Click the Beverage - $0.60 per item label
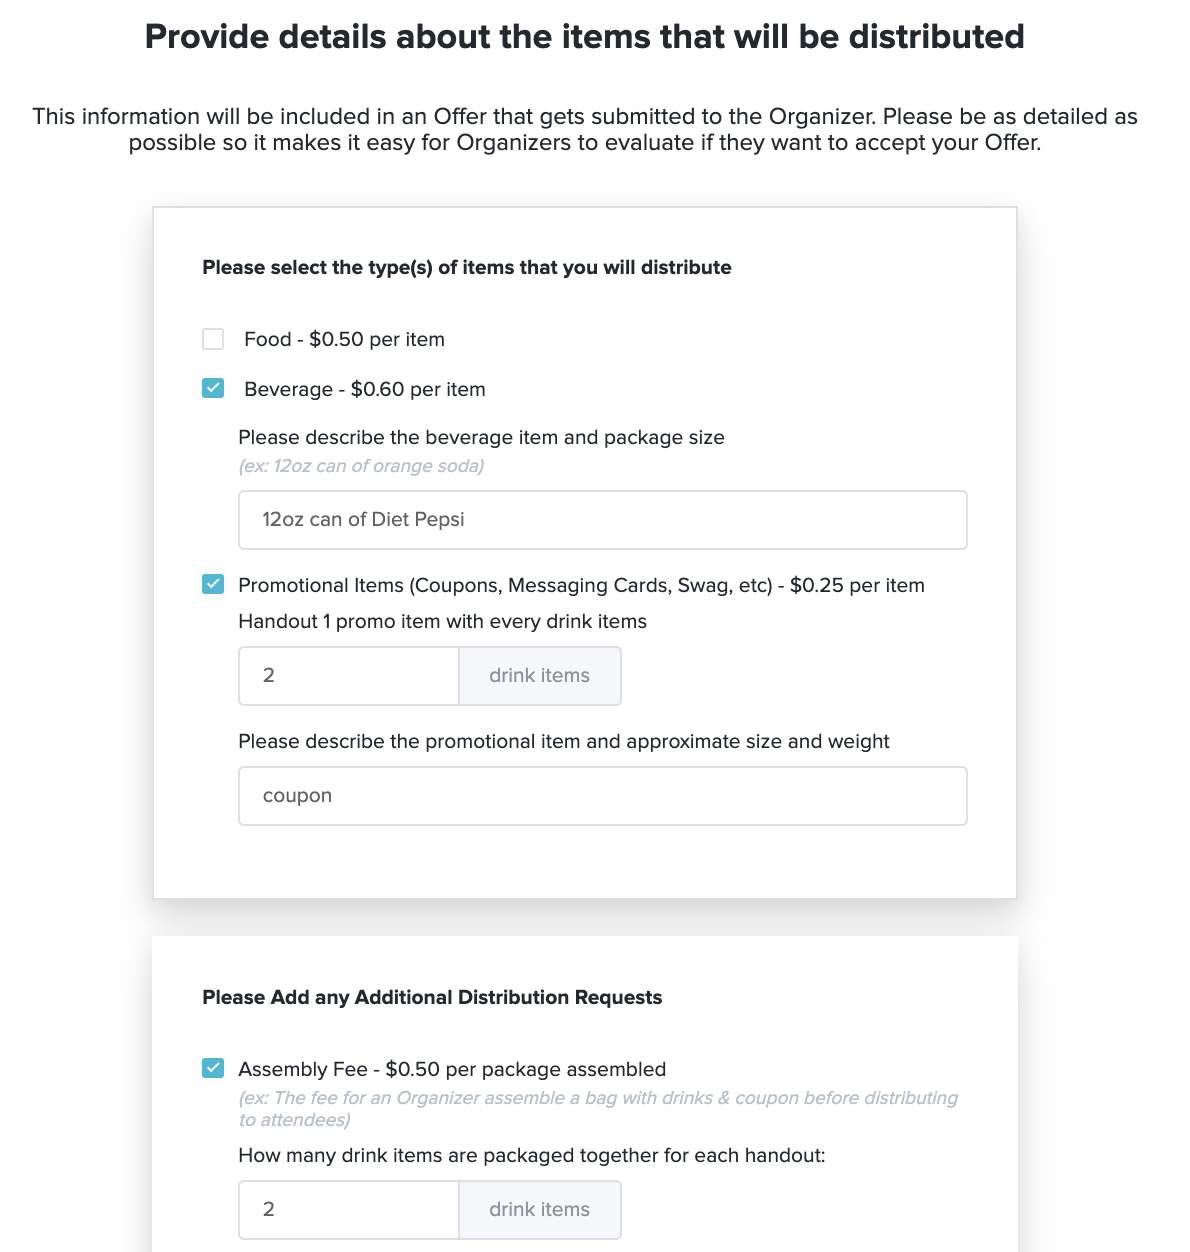Viewport: 1190px width, 1252px height. [x=365, y=389]
